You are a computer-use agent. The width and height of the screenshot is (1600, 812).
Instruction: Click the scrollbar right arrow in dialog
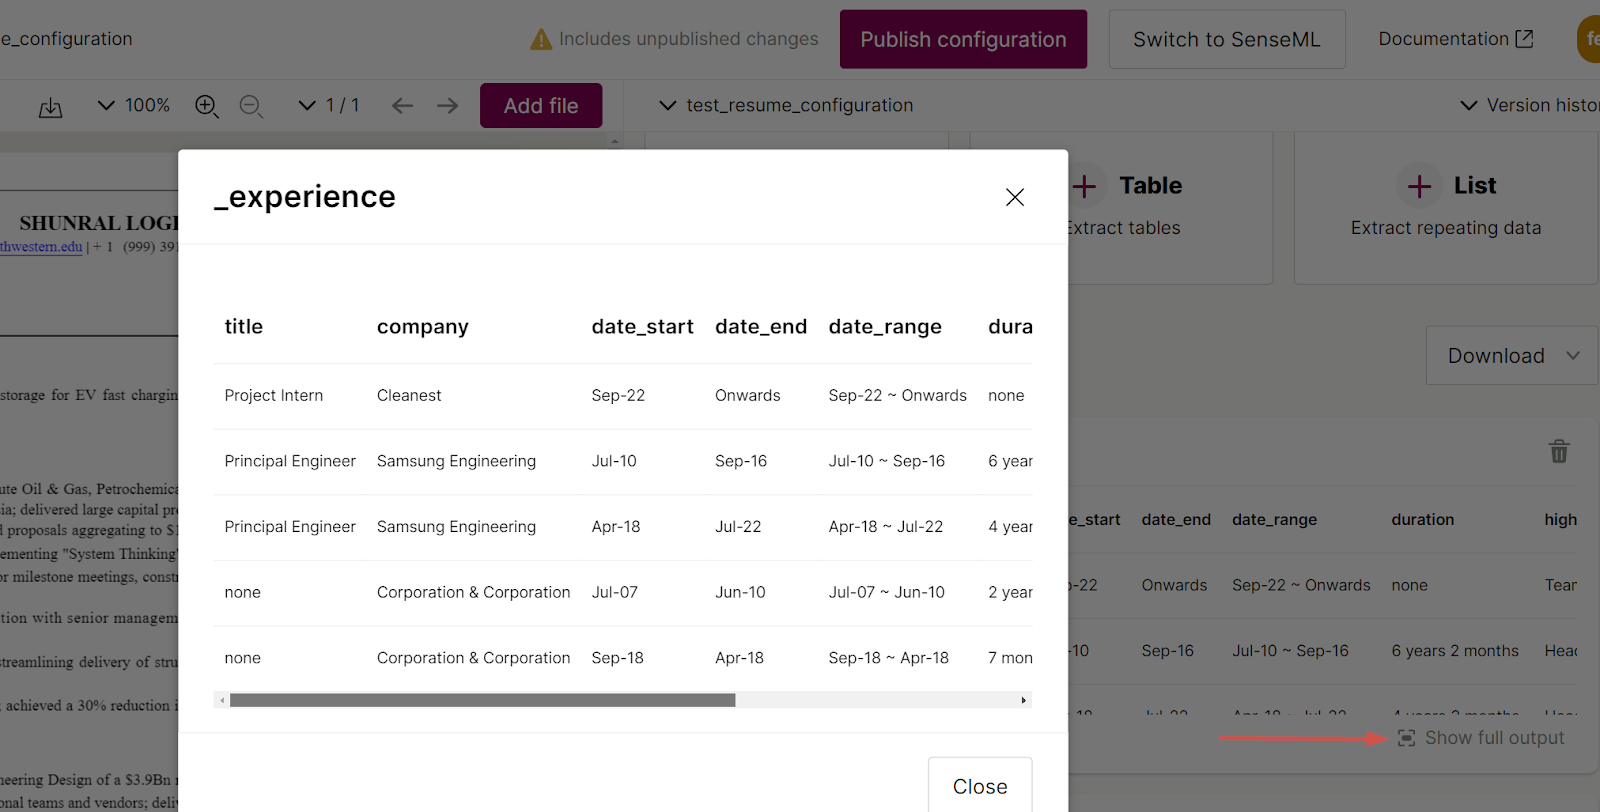[1023, 700]
